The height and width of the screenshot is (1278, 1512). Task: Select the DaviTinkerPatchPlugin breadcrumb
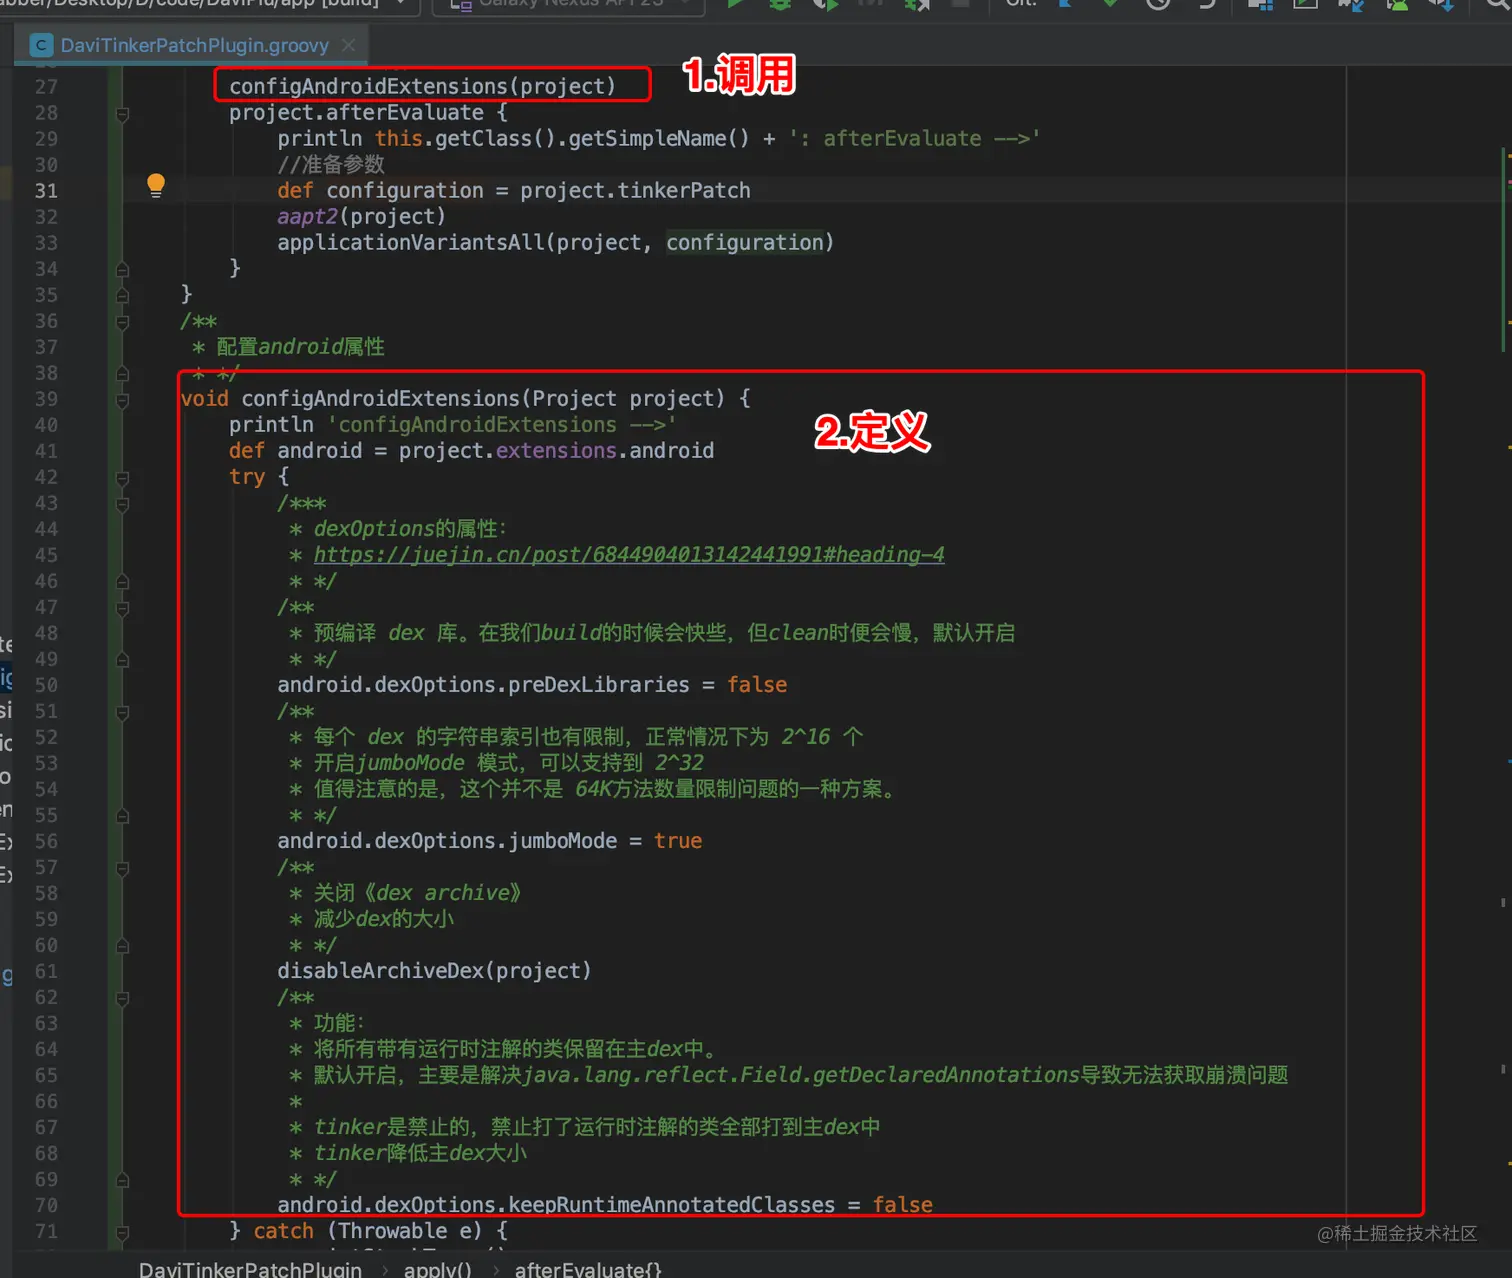(250, 1268)
